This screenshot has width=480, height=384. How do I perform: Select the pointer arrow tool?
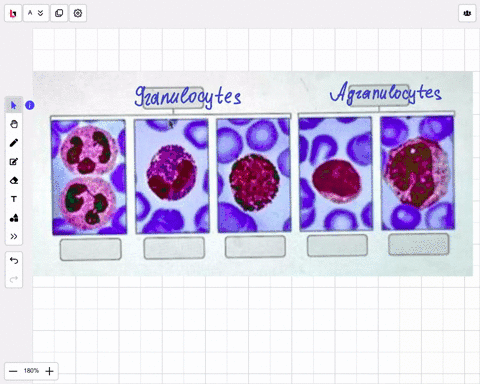tap(14, 105)
